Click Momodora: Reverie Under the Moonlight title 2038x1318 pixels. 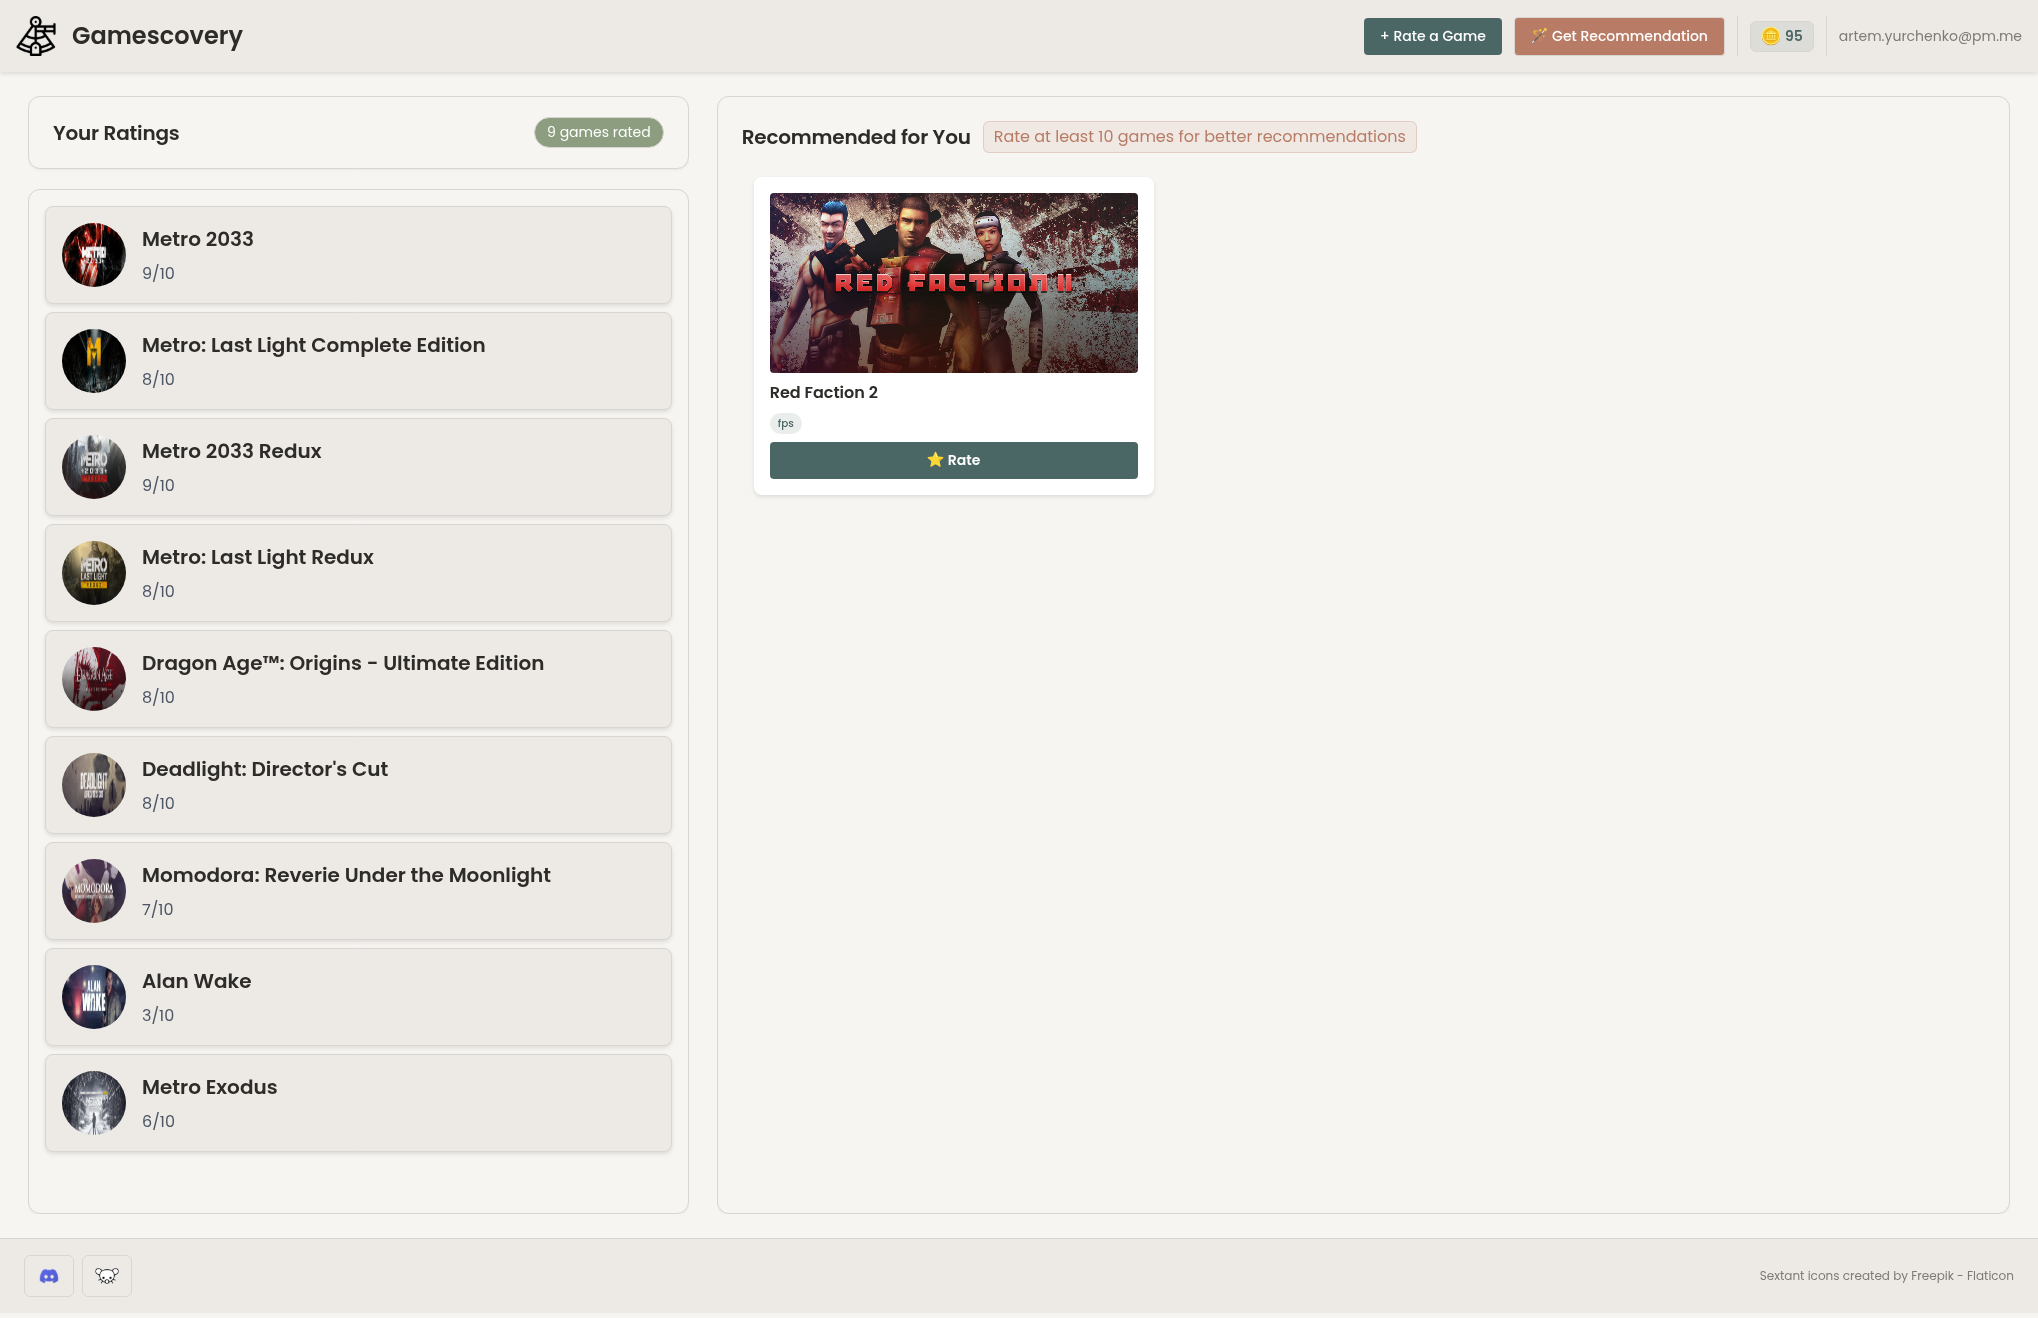point(346,875)
